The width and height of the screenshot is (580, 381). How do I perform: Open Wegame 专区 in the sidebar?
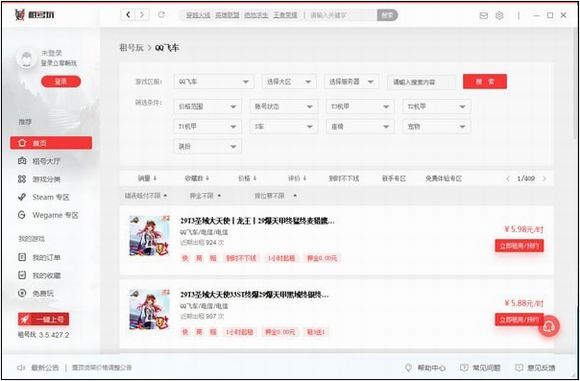(48, 215)
